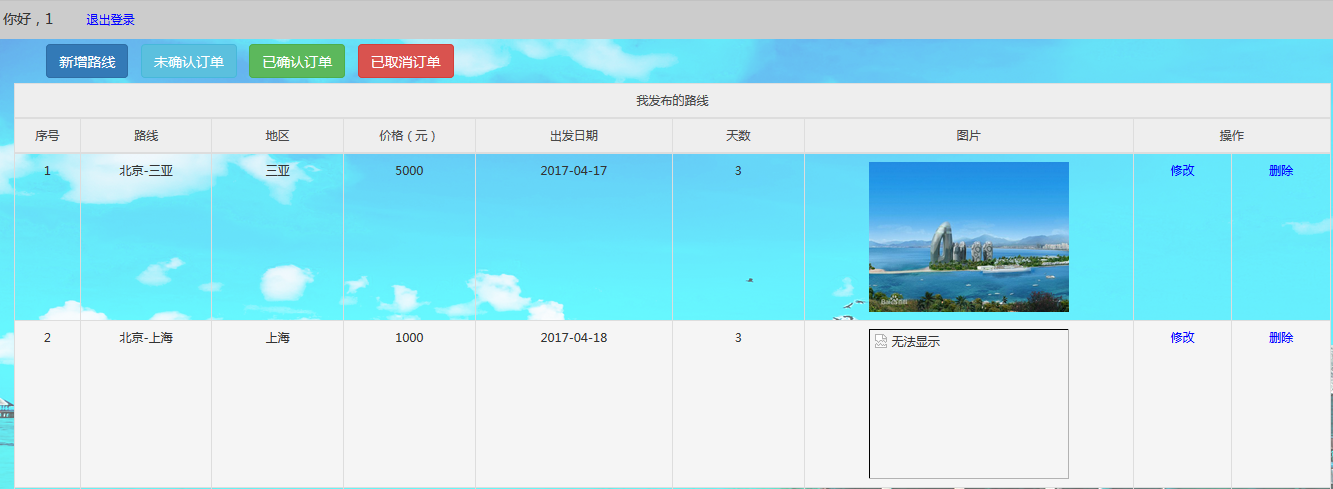Open the 新增路线 add route button

pyautogui.click(x=87, y=61)
